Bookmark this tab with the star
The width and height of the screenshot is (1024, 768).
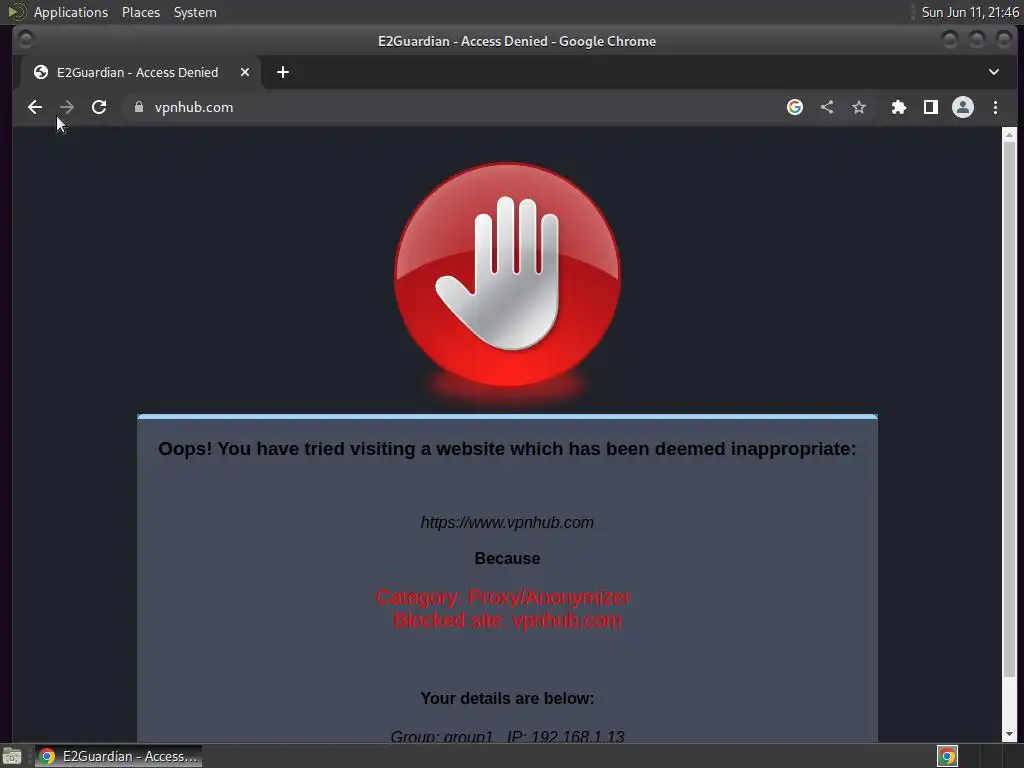[859, 107]
